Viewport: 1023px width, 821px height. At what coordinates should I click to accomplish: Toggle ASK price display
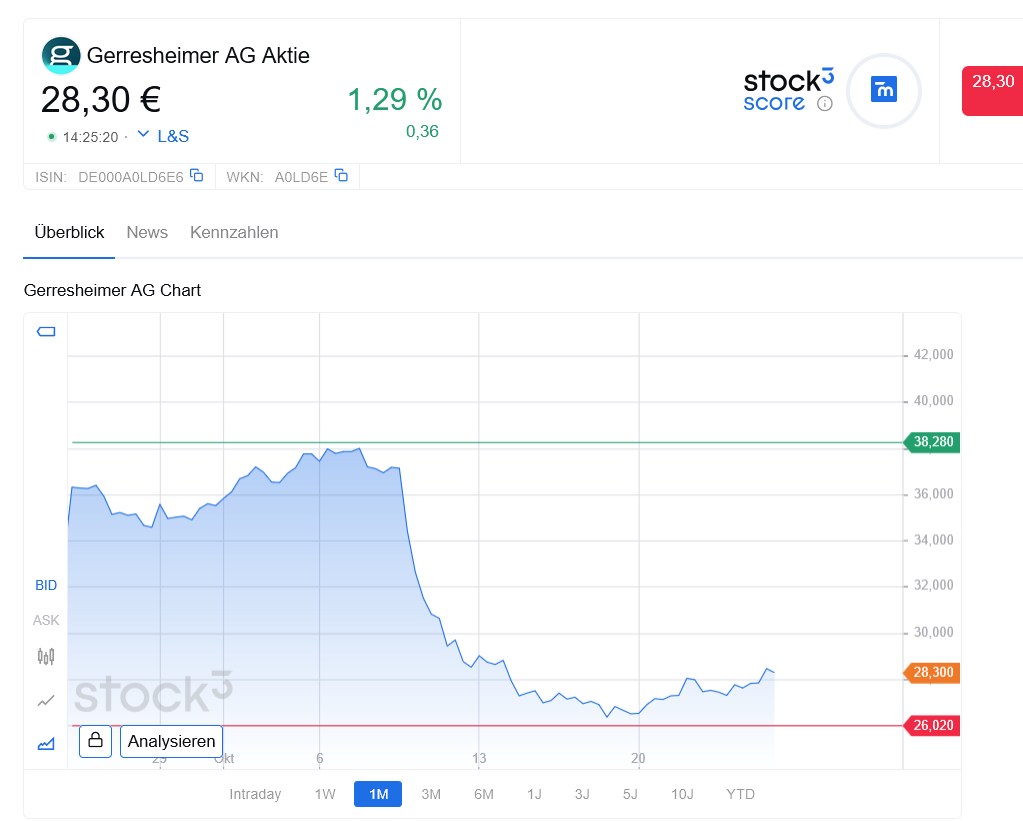point(46,620)
